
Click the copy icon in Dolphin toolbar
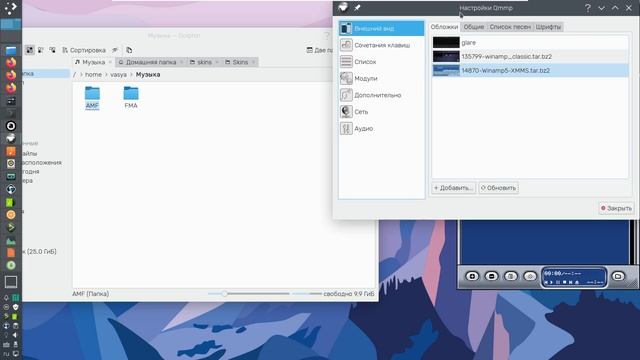[129, 50]
